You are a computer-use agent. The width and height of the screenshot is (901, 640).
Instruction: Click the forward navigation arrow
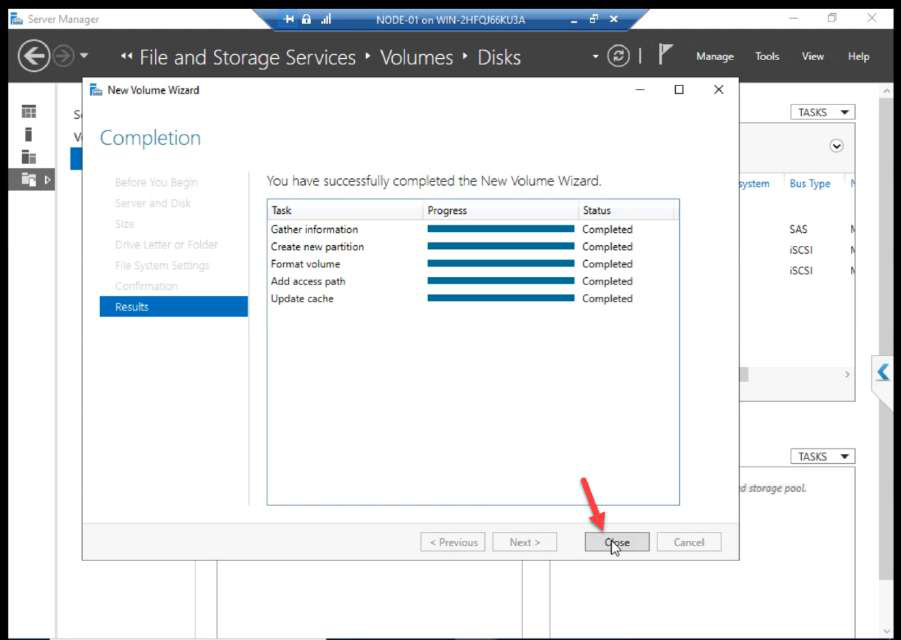pos(64,56)
